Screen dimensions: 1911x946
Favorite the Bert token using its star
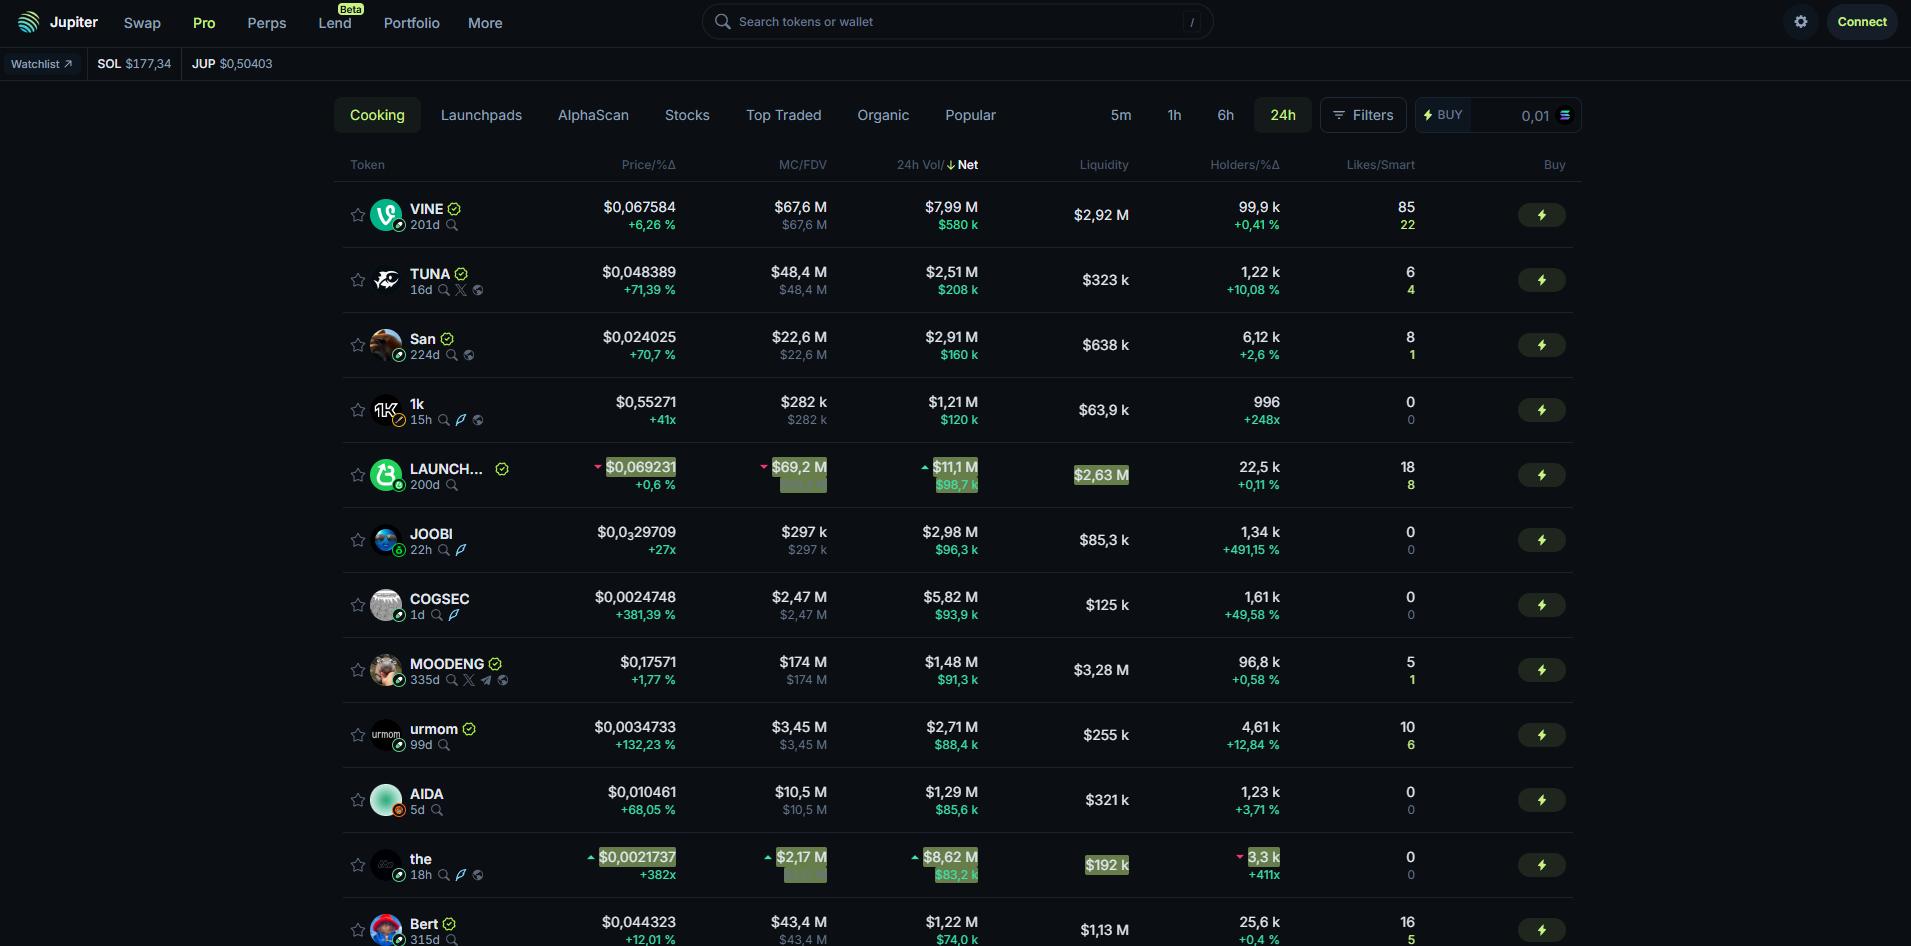click(358, 930)
